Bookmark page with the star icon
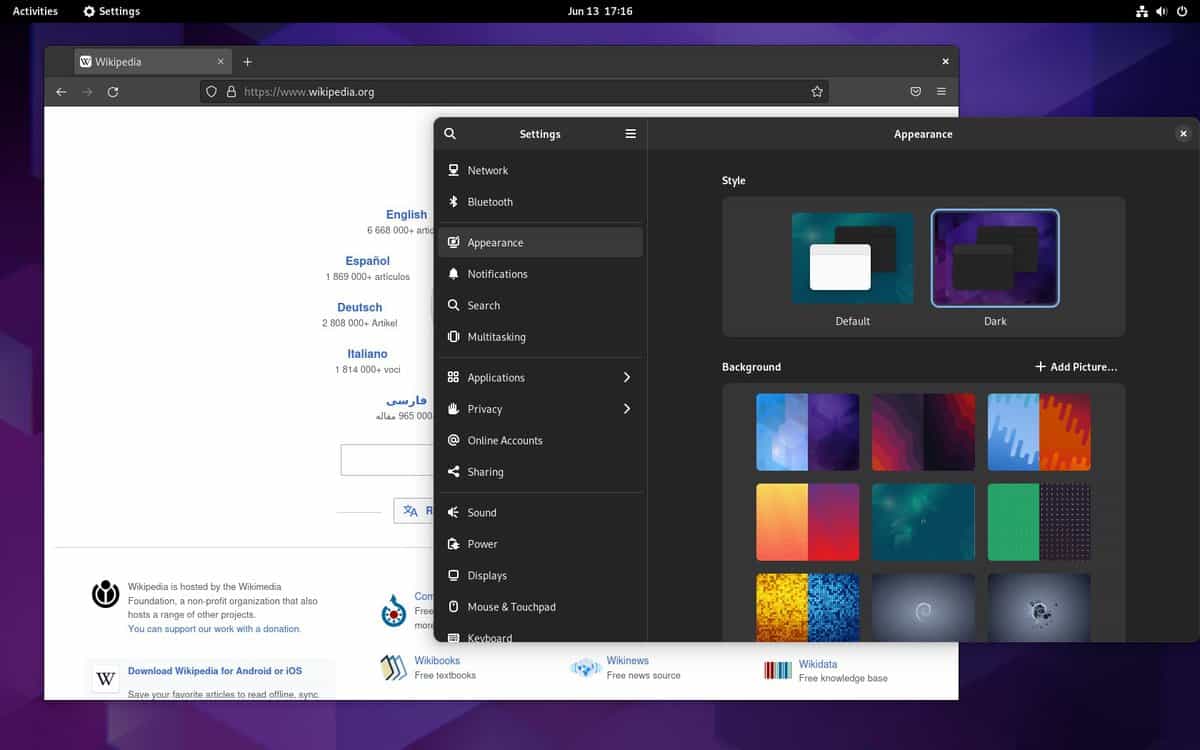The height and width of the screenshot is (750, 1200). 817,92
